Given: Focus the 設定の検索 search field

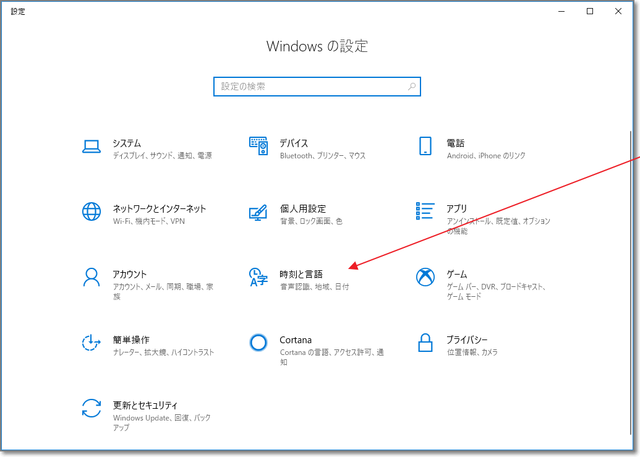Looking at the screenshot, I should click(310, 87).
